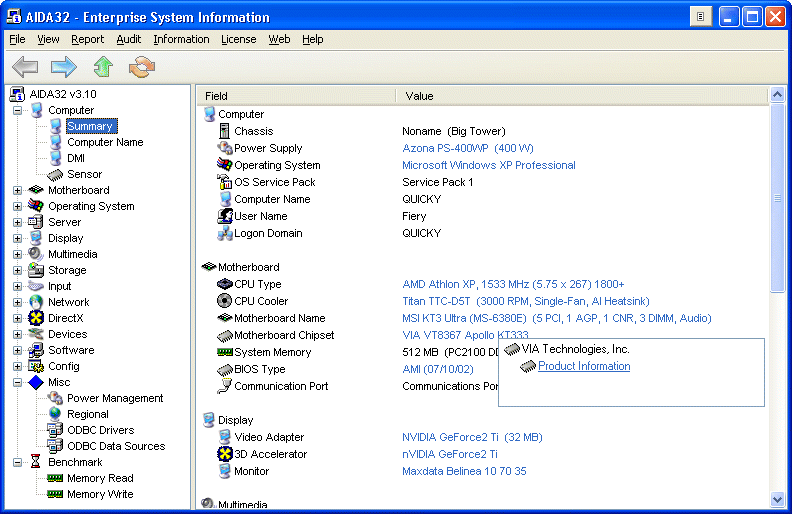The width and height of the screenshot is (792, 514).
Task: Click the Power Management tree icon
Action: pos(55,398)
